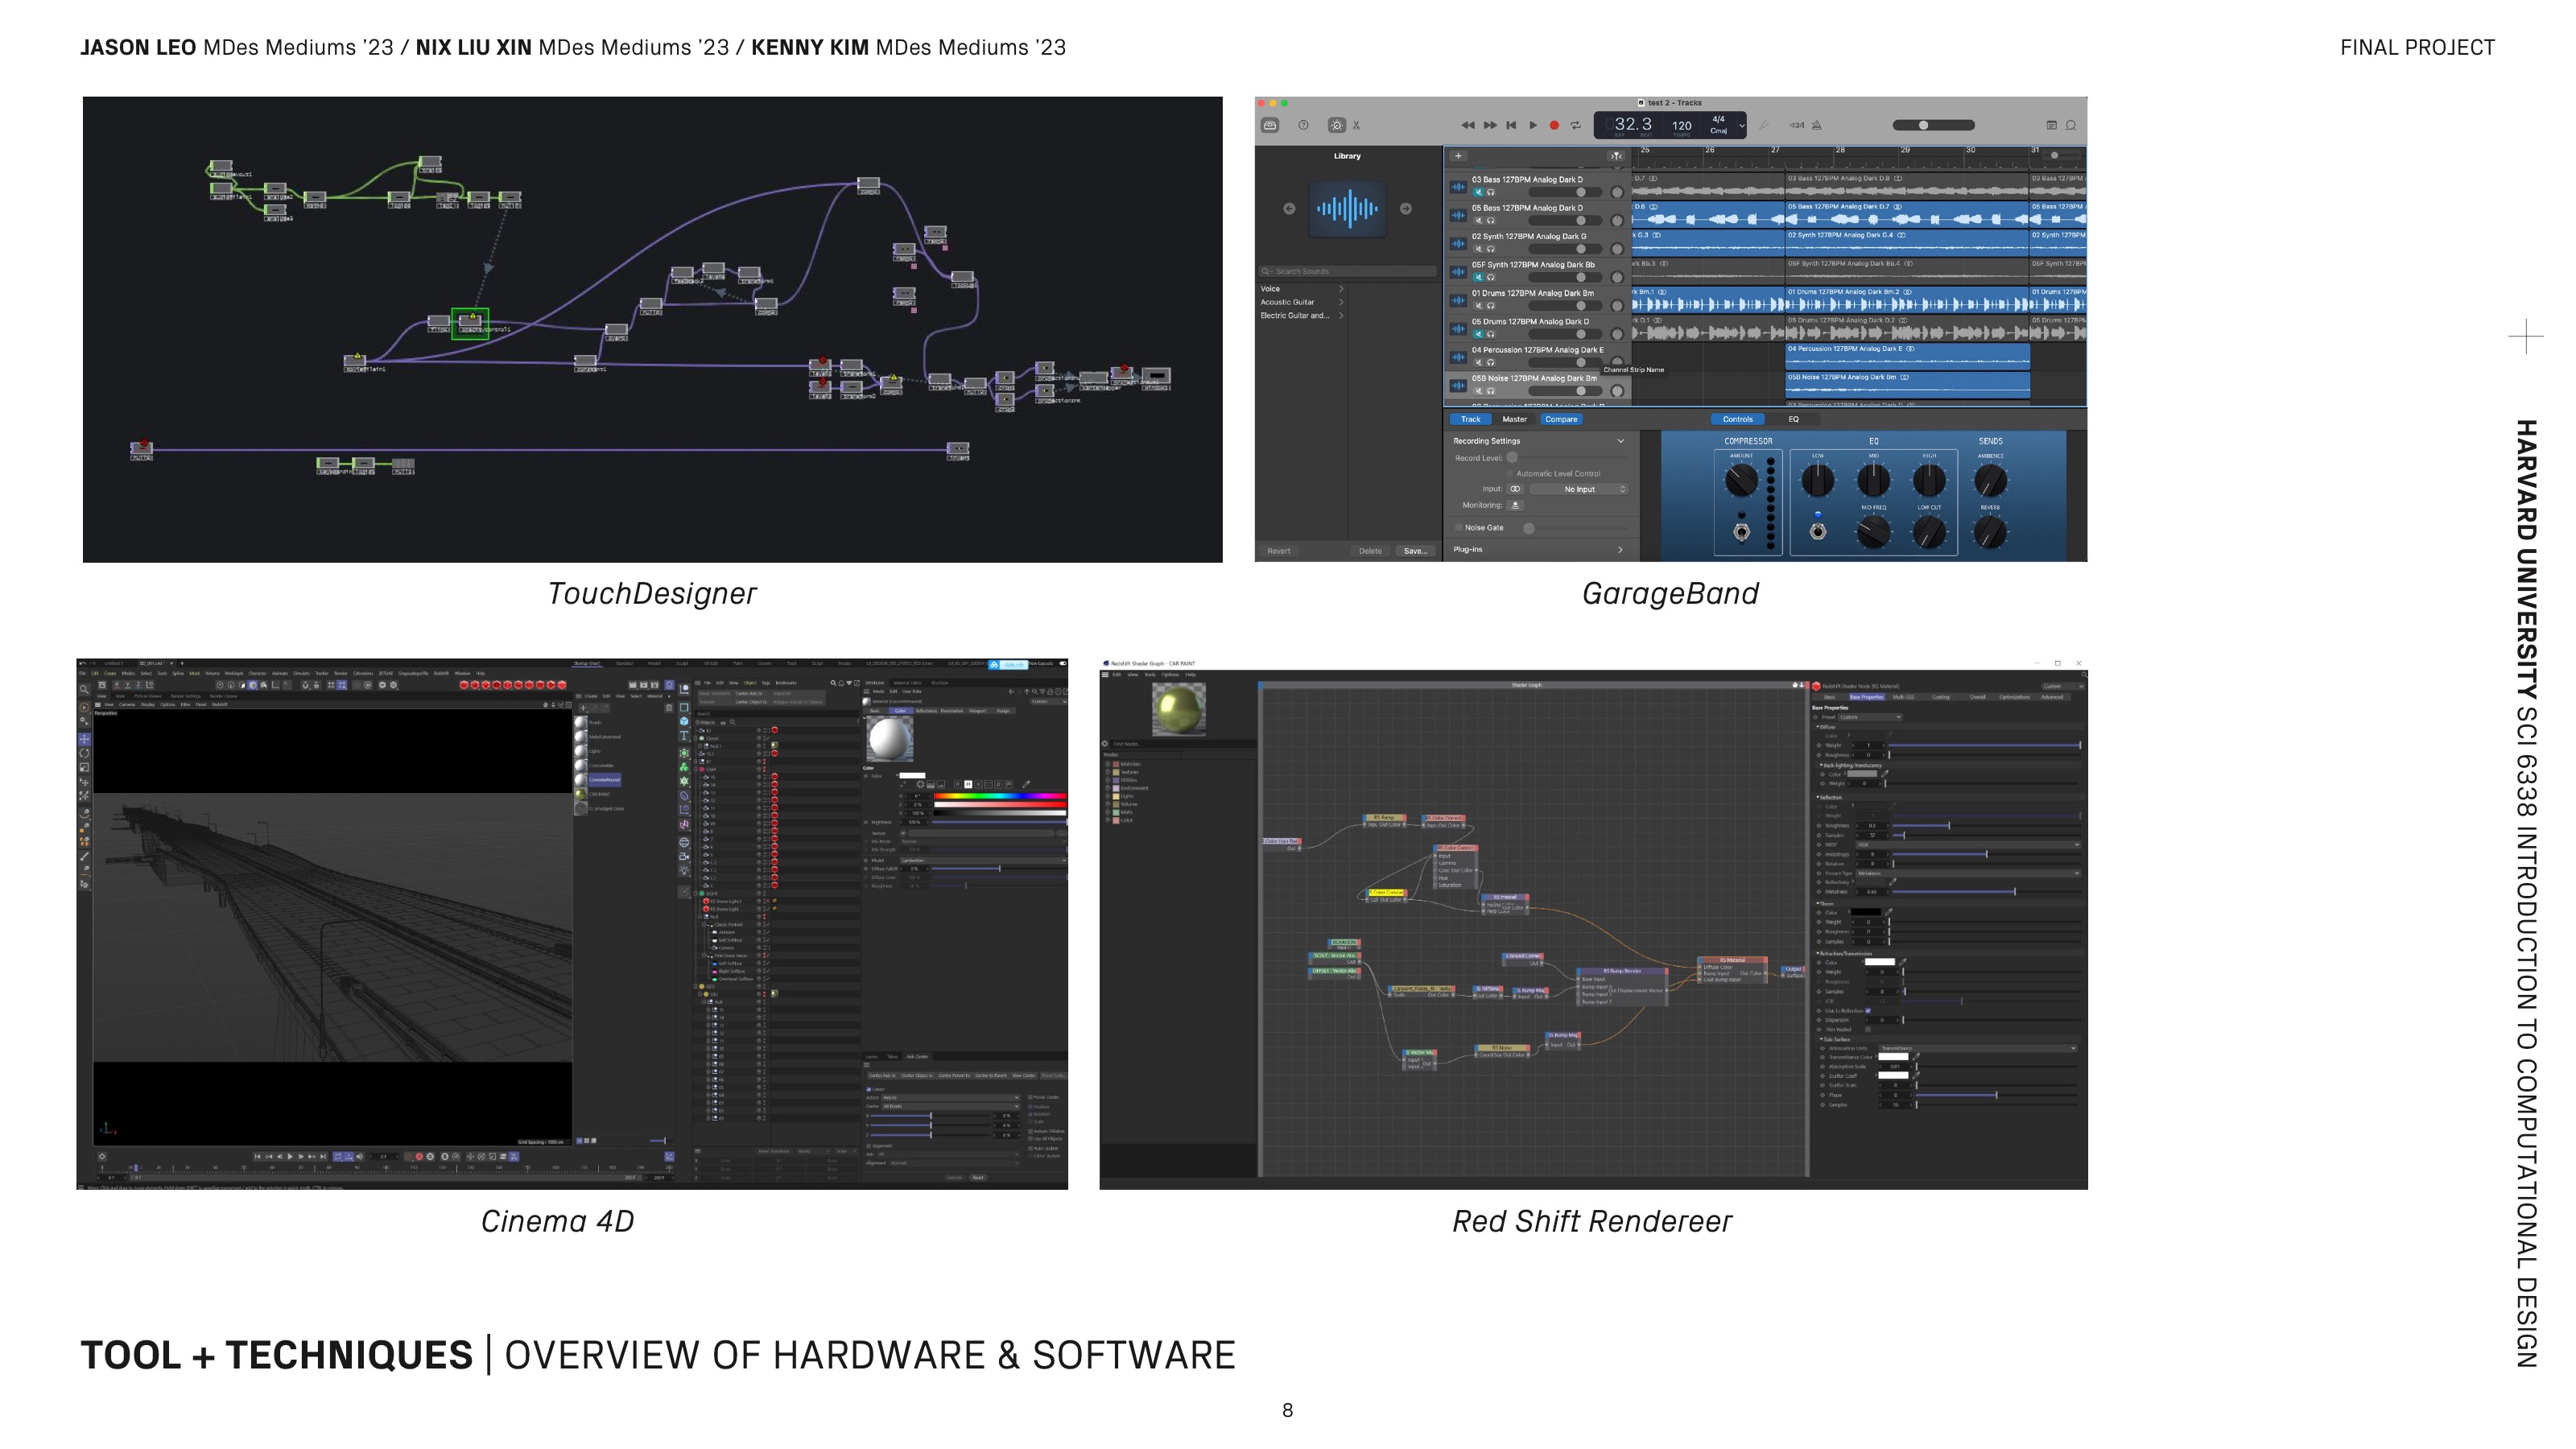The image size is (2576, 1449).
Task: Mute the 02 Synth 127BPM Analog Dark G track
Action: click(1478, 249)
